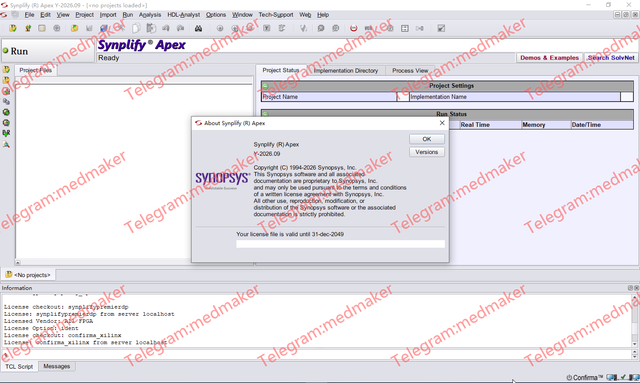Click the Redo arrow toolbar icon
Viewport: 640px width, 383px height.
pyautogui.click(x=180, y=28)
